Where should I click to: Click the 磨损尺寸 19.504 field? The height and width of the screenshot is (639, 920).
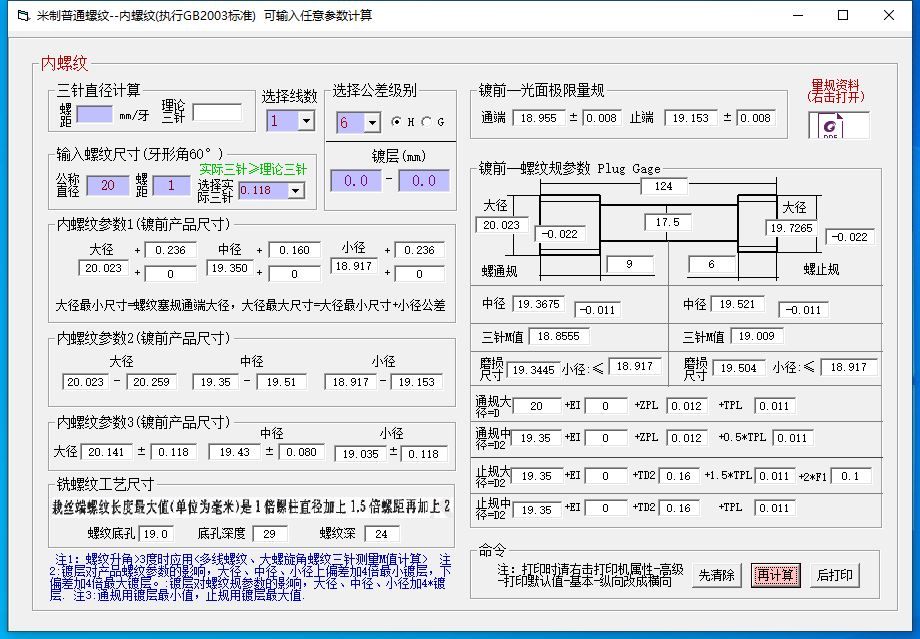coord(739,368)
